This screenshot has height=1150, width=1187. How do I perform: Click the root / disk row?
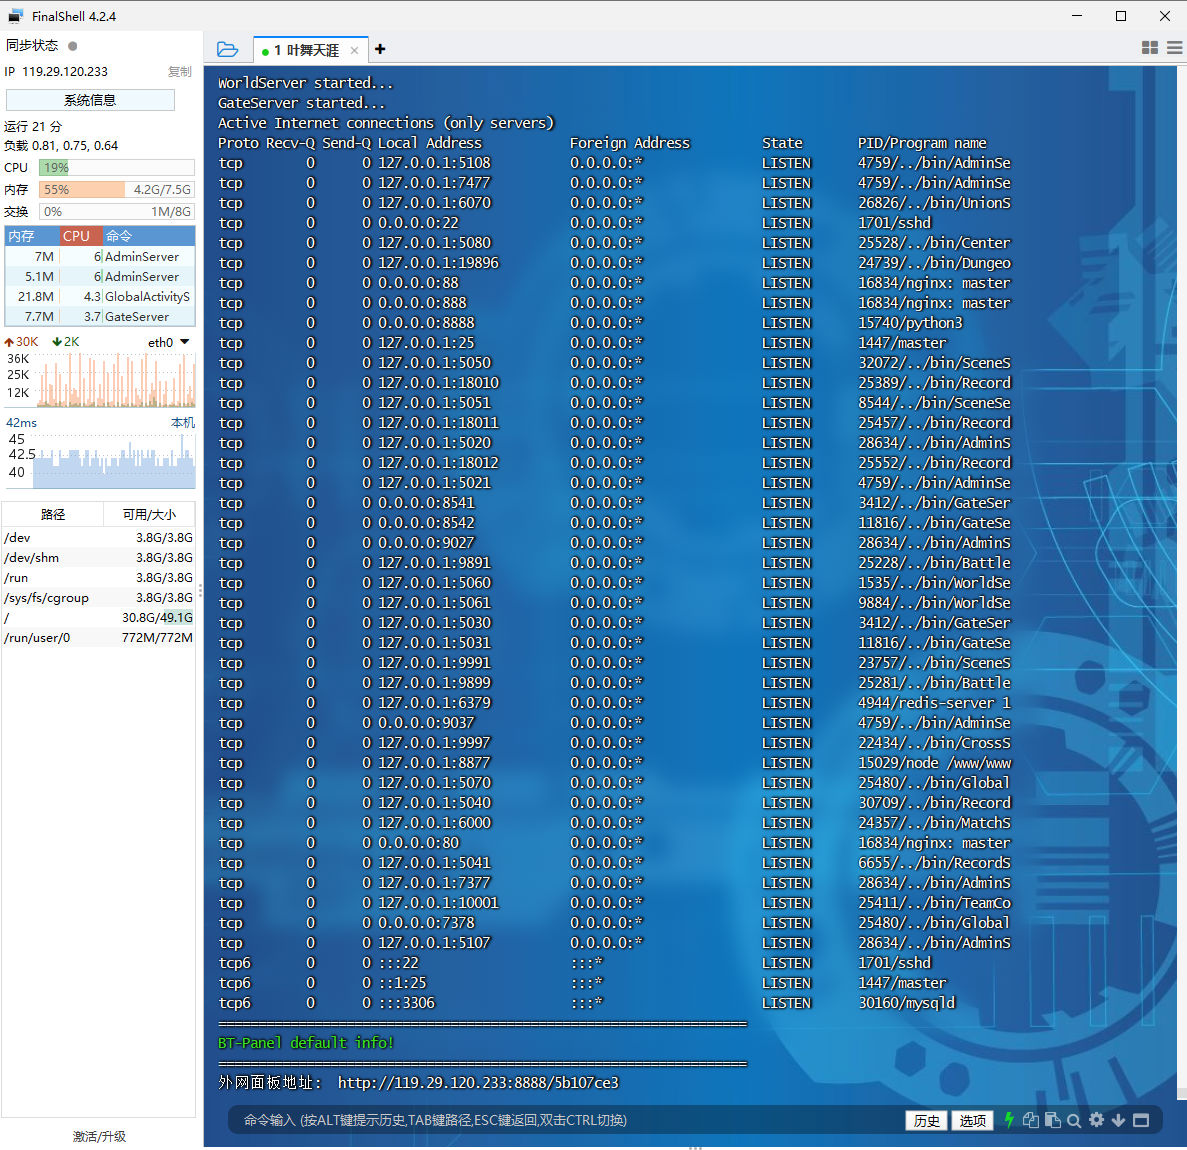pos(98,618)
